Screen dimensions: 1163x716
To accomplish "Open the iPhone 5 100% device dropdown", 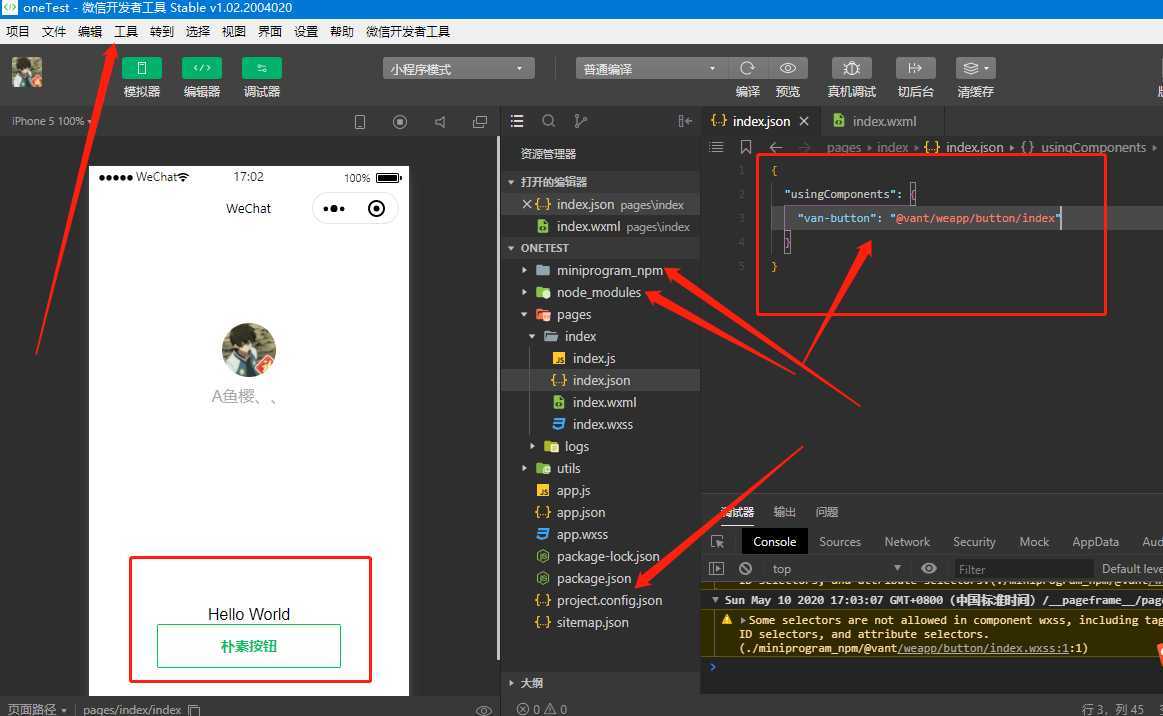I will click(51, 121).
